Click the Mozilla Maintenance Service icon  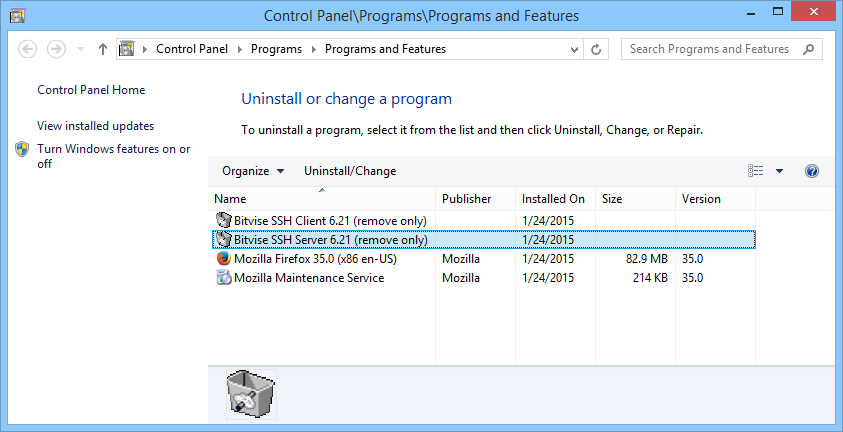223,278
